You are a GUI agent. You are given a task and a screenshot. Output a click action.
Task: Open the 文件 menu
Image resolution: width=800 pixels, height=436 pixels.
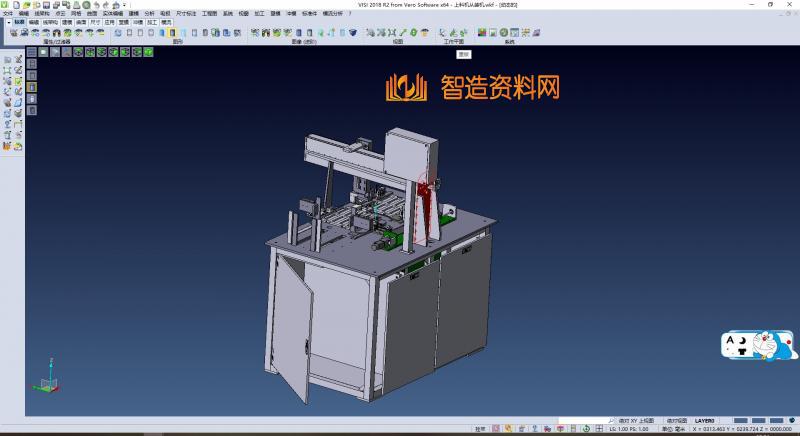pyautogui.click(x=8, y=13)
